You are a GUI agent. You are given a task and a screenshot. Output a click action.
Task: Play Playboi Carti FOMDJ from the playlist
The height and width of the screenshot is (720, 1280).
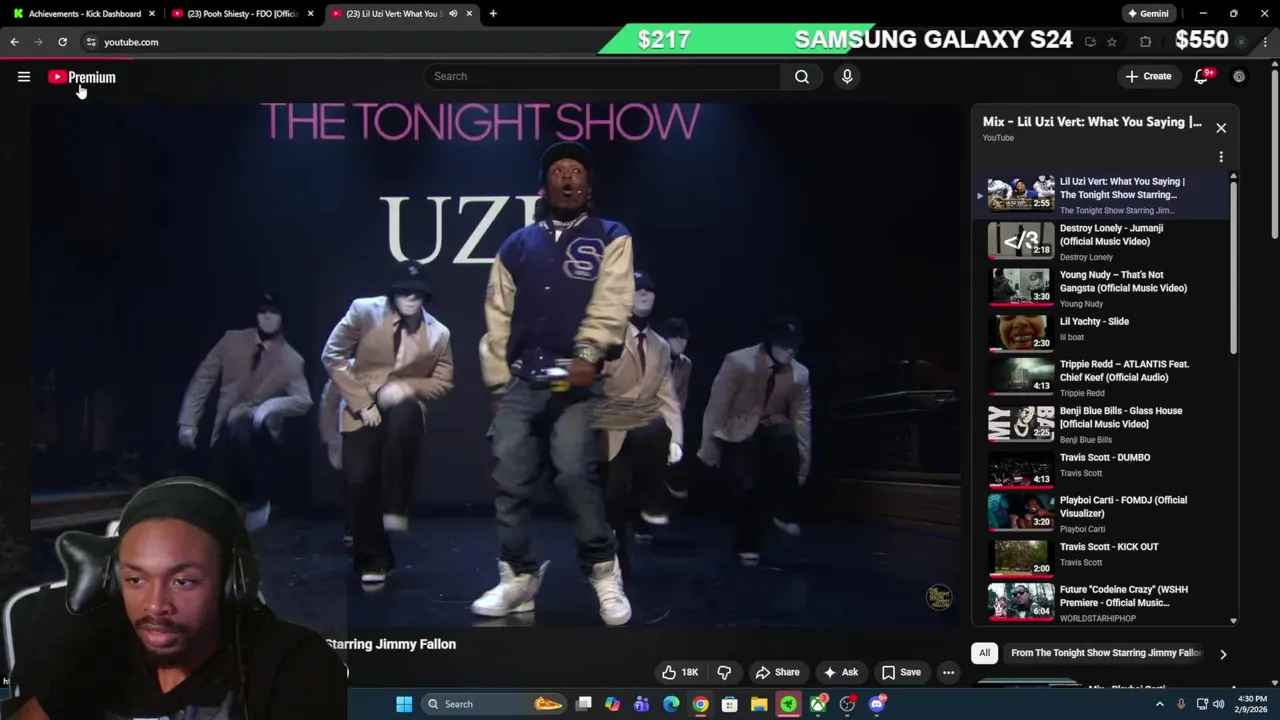click(x=1102, y=513)
